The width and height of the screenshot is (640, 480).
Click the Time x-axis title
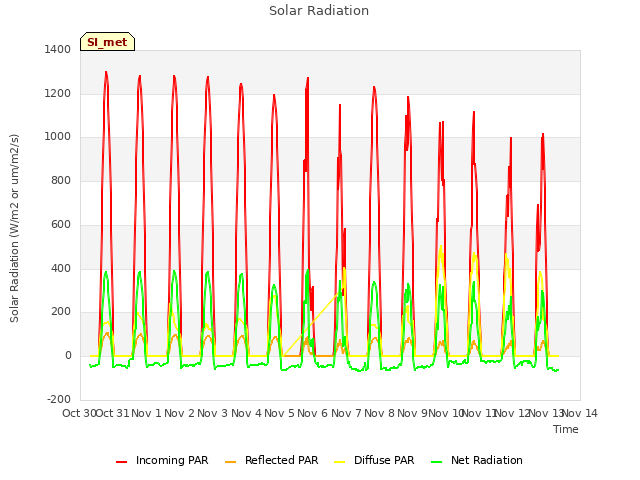(x=566, y=429)
